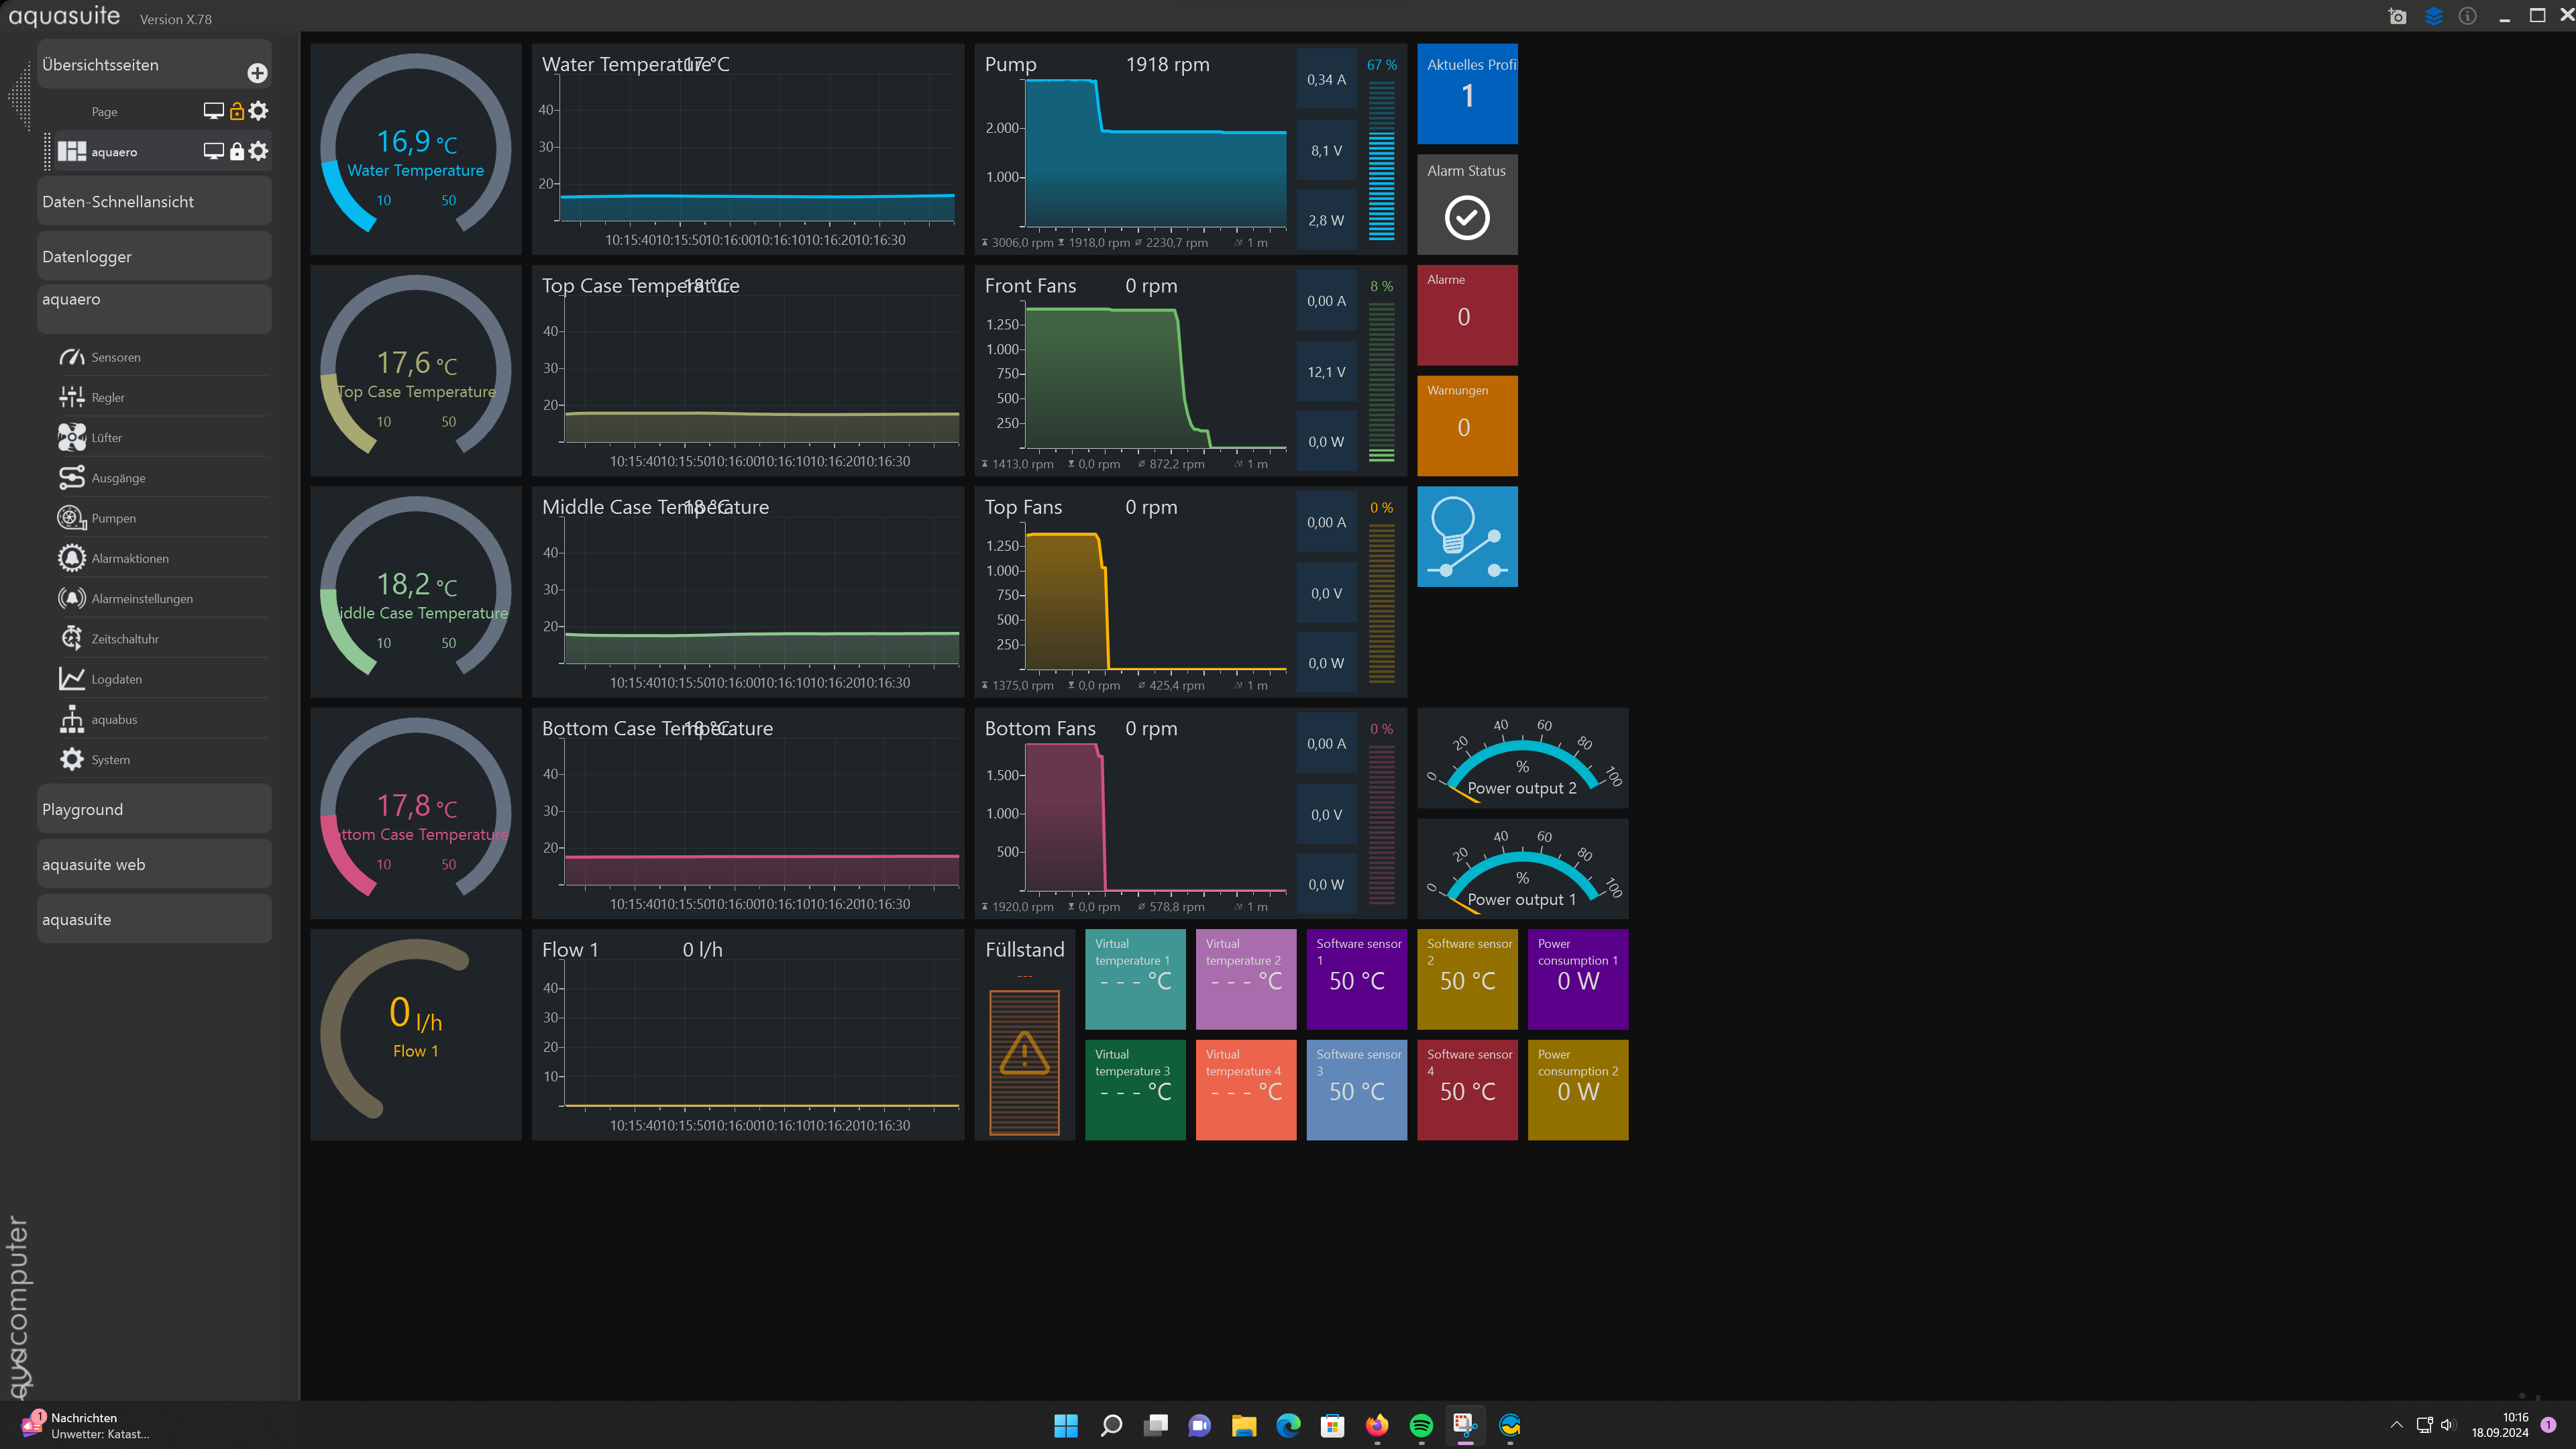
Task: Open gear settings for aquaero page
Action: [x=259, y=151]
